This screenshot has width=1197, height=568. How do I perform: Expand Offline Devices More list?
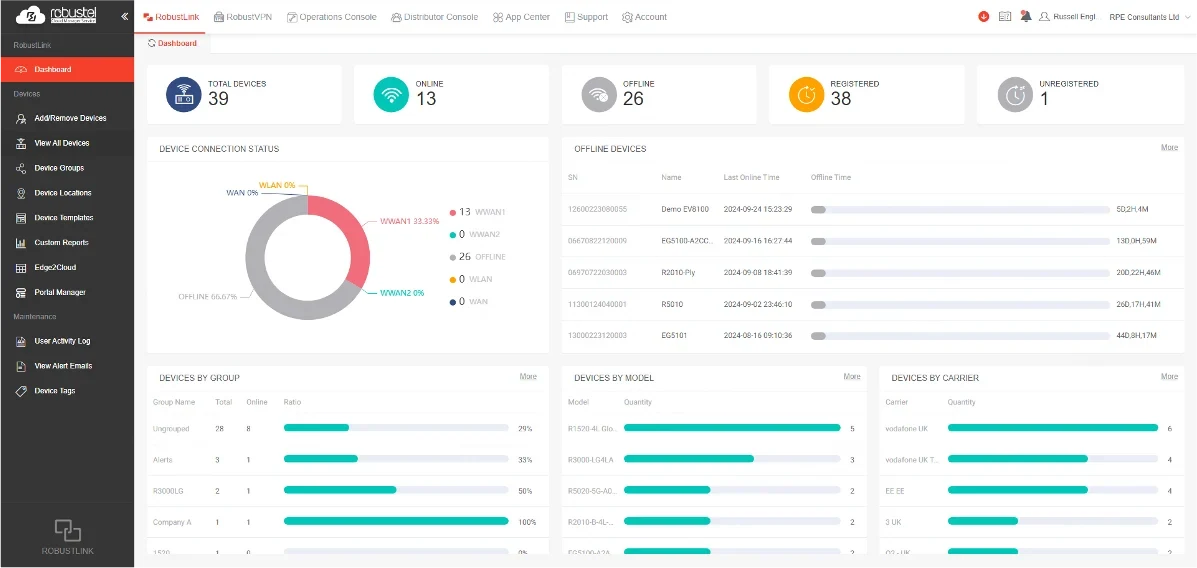[1169, 147]
